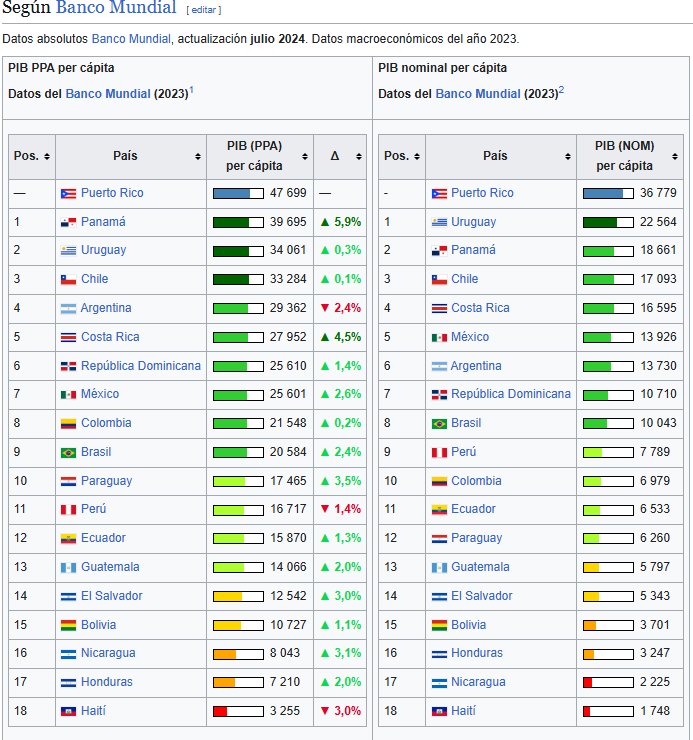Open Panamá link in PPA table
The width and height of the screenshot is (693, 740).
coord(103,222)
